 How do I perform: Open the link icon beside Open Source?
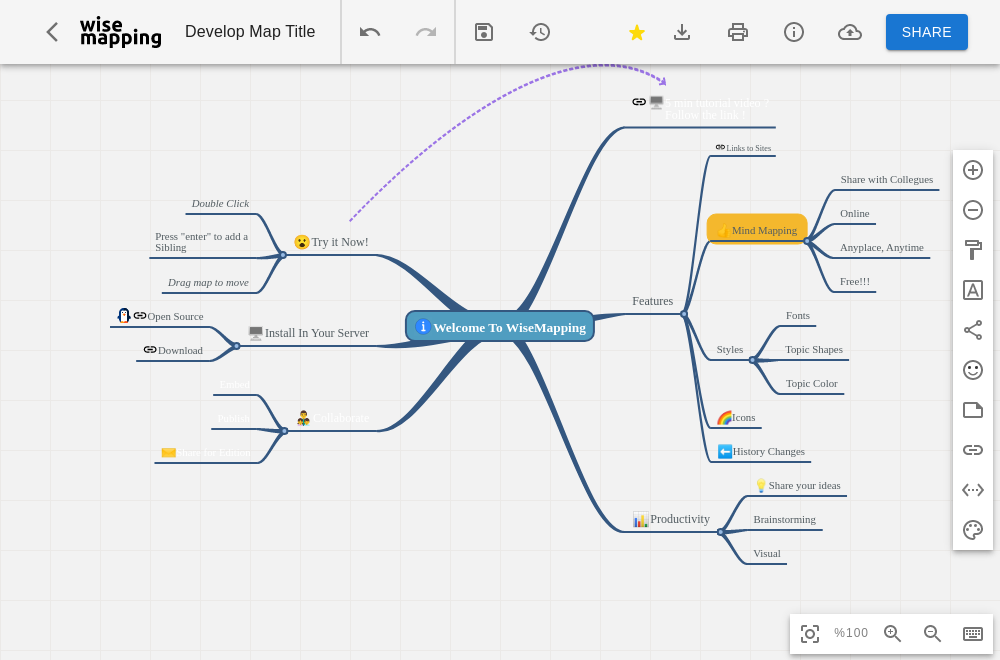[140, 315]
